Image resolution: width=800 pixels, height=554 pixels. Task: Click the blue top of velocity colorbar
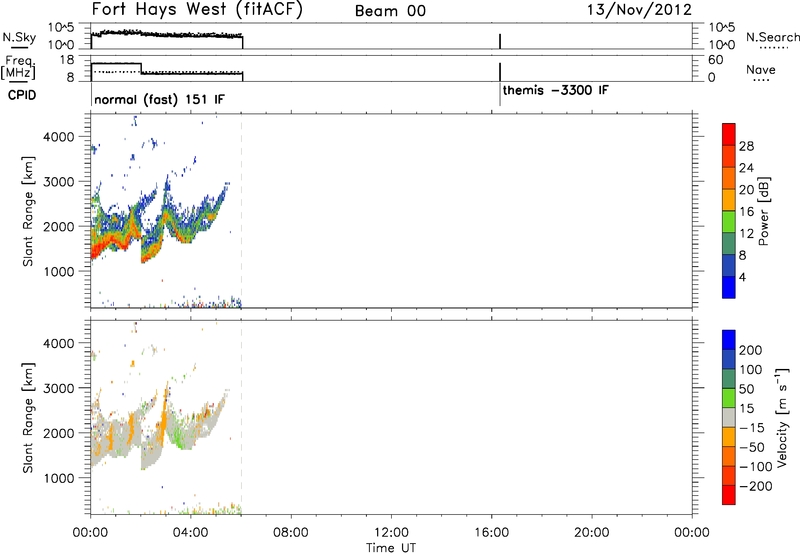pyautogui.click(x=729, y=340)
